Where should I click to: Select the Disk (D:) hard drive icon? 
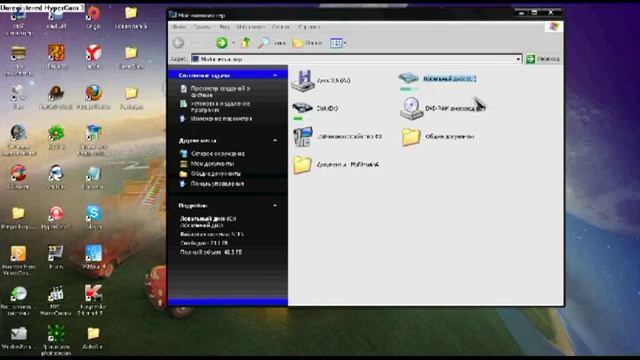click(x=302, y=108)
